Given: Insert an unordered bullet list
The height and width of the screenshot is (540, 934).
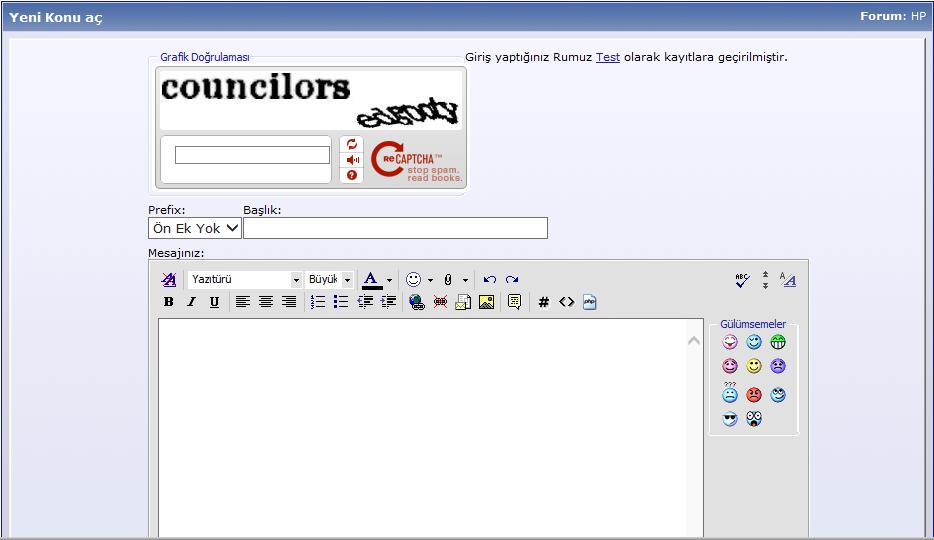Looking at the screenshot, I should (x=341, y=302).
